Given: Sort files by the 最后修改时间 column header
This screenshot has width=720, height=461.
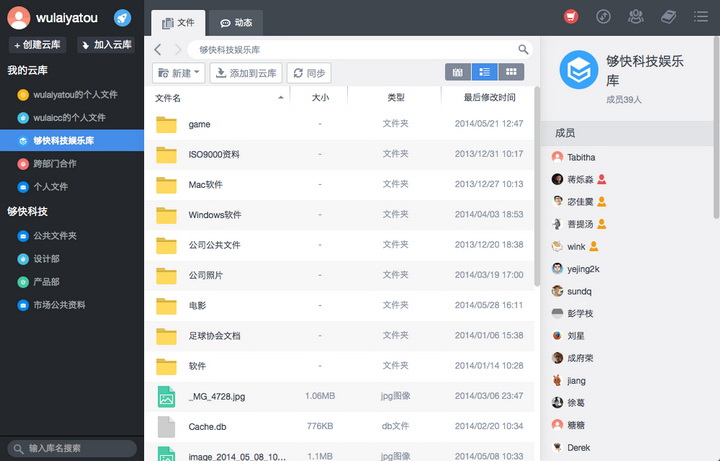Looking at the screenshot, I should pos(489,98).
